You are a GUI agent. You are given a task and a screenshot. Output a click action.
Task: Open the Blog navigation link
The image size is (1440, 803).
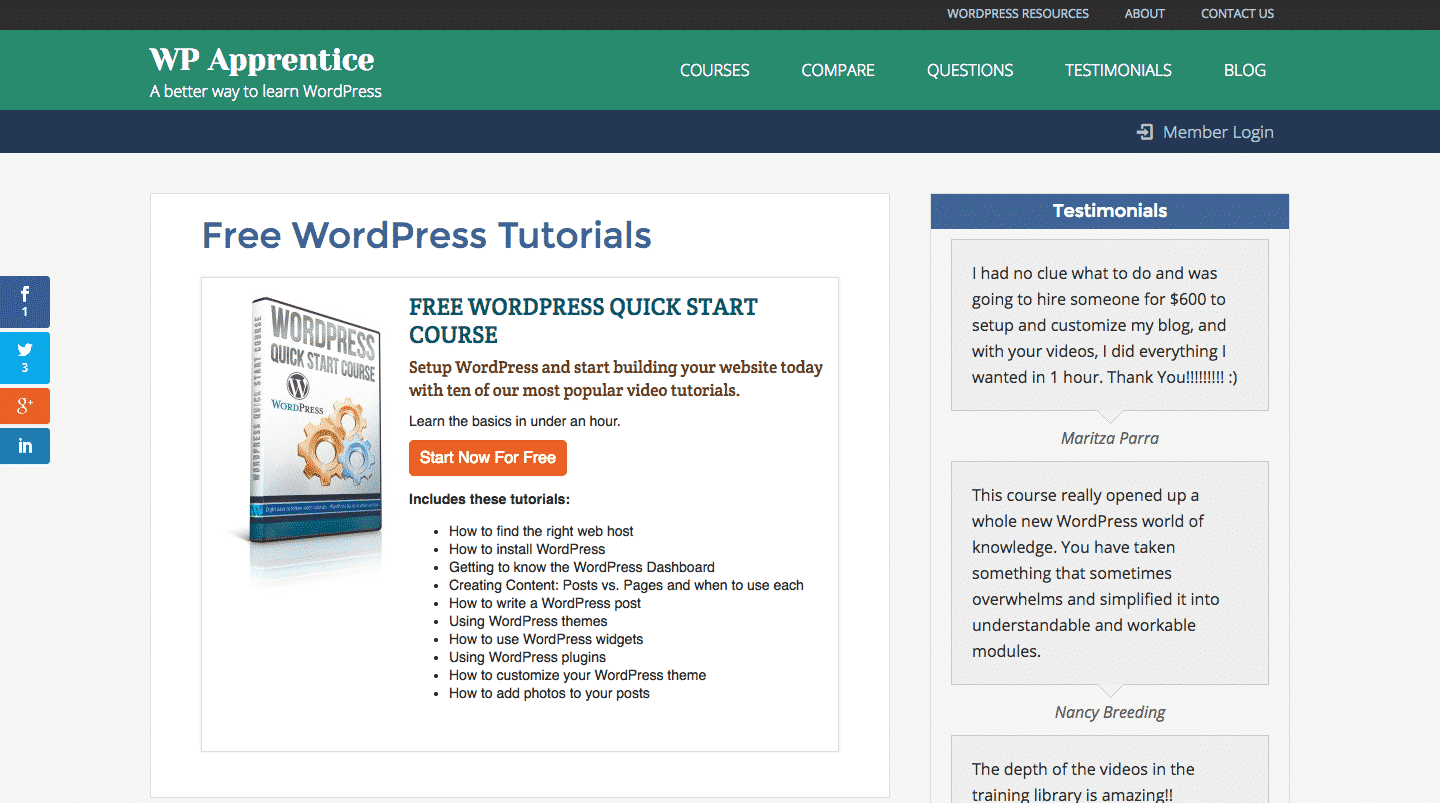(1245, 70)
